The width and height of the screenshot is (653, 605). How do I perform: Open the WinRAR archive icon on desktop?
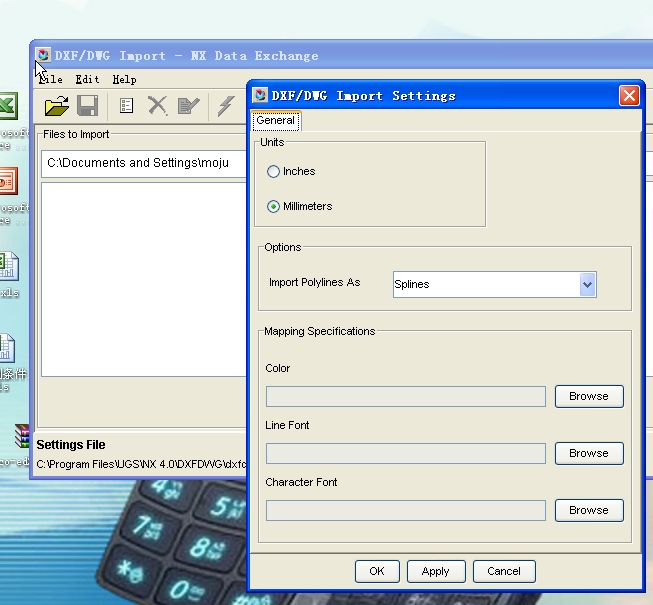(x=22, y=436)
